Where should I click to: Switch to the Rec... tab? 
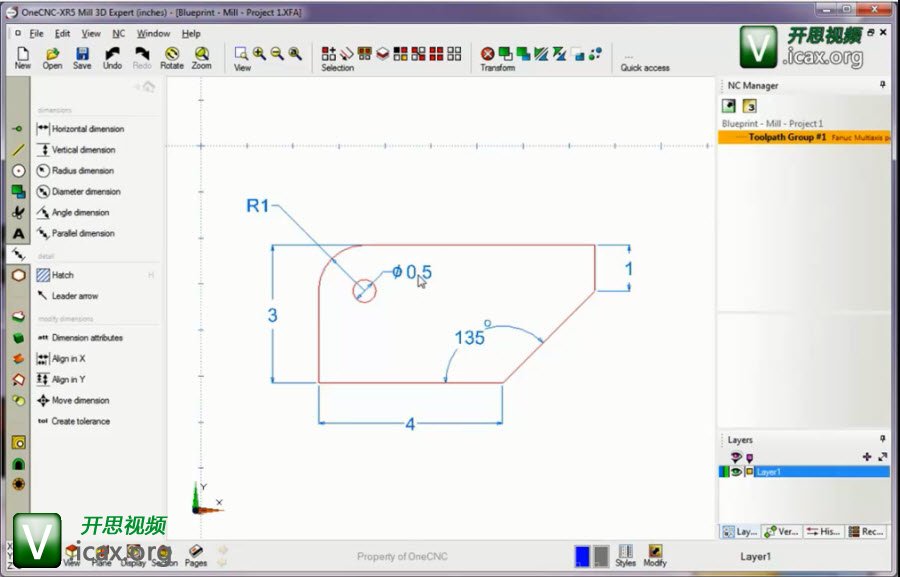click(x=866, y=532)
